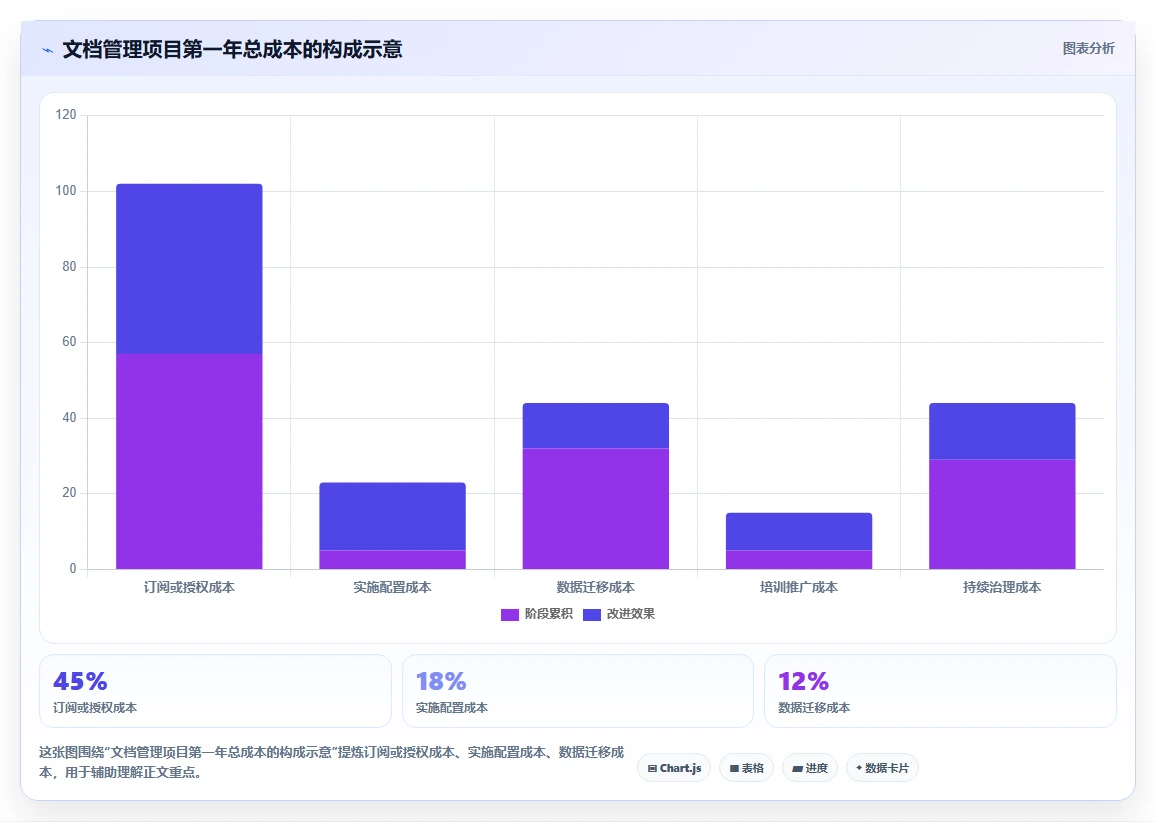Select the purple segment of 订阅或授权成本 bar
1156x822 pixels.
click(x=189, y=461)
